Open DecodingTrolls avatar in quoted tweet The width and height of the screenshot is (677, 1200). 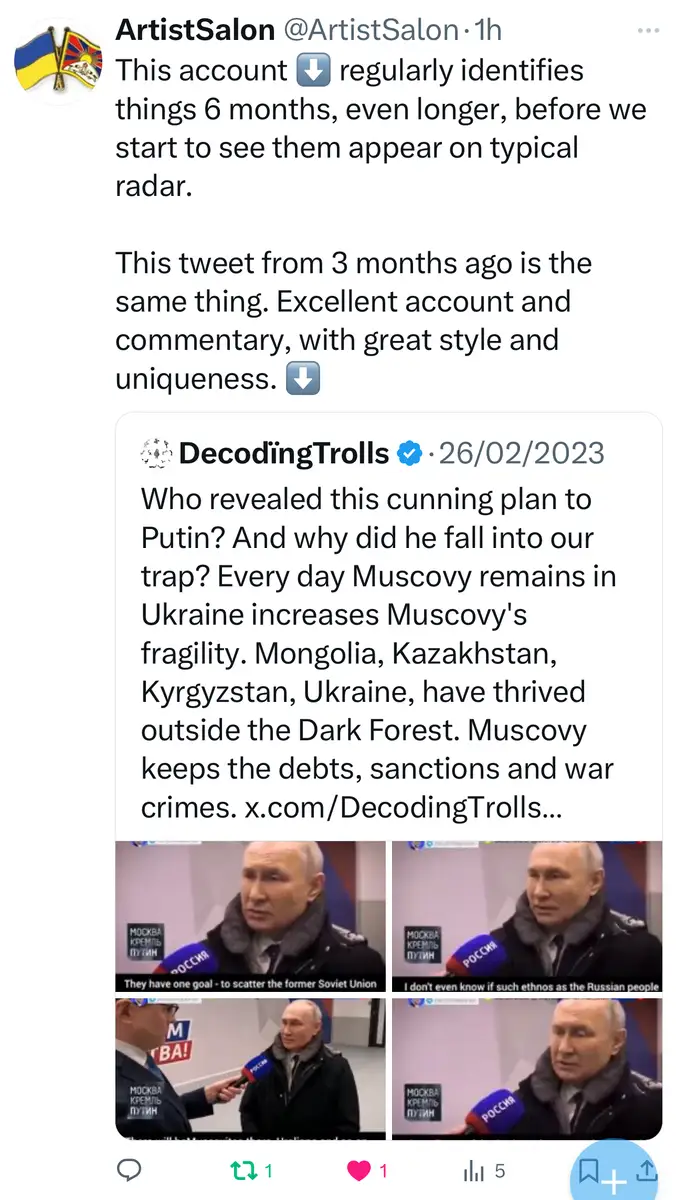156,453
